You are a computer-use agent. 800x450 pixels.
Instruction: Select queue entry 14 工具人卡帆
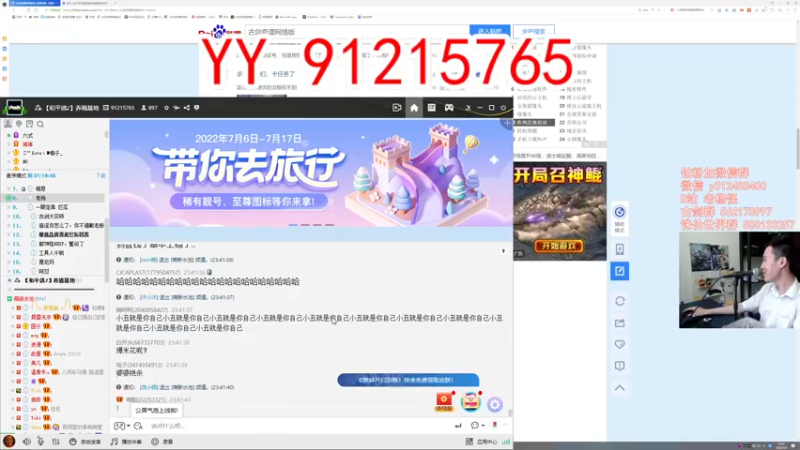(x=54, y=253)
